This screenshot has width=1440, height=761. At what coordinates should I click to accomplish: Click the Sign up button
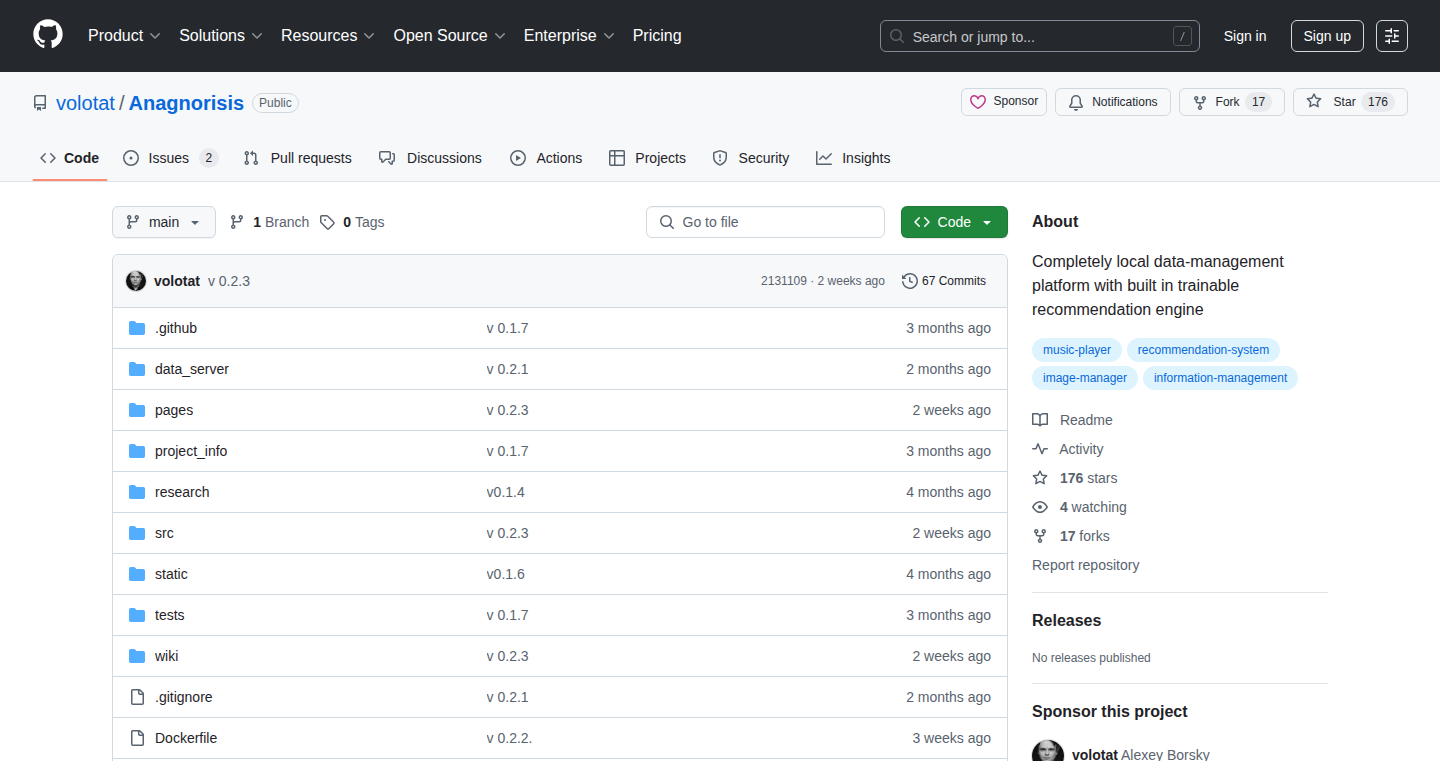[x=1327, y=36]
